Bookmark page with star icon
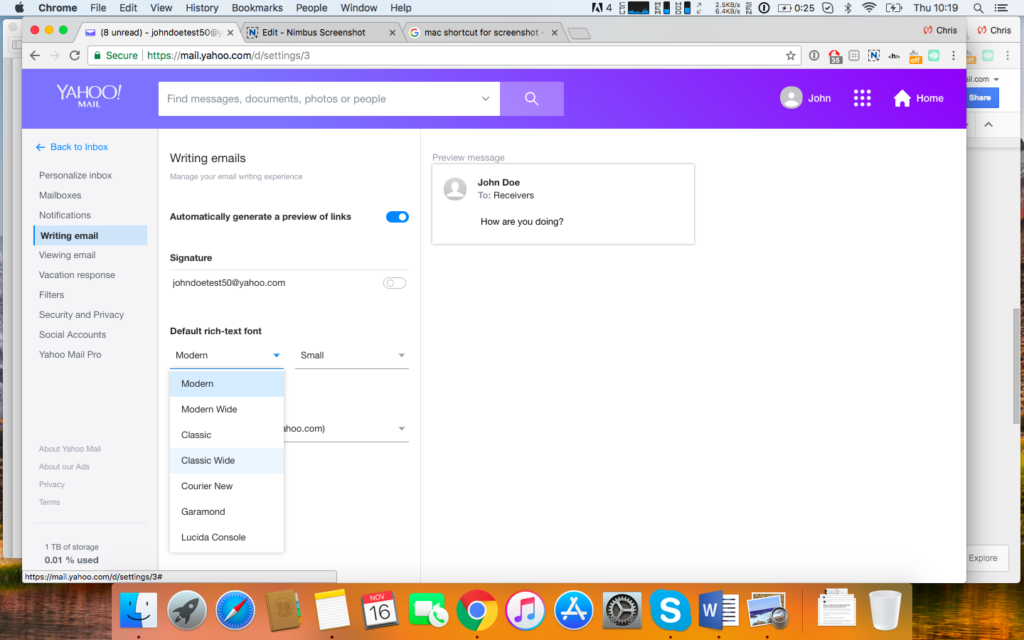Screen dimensions: 1024x640 click(x=790, y=56)
